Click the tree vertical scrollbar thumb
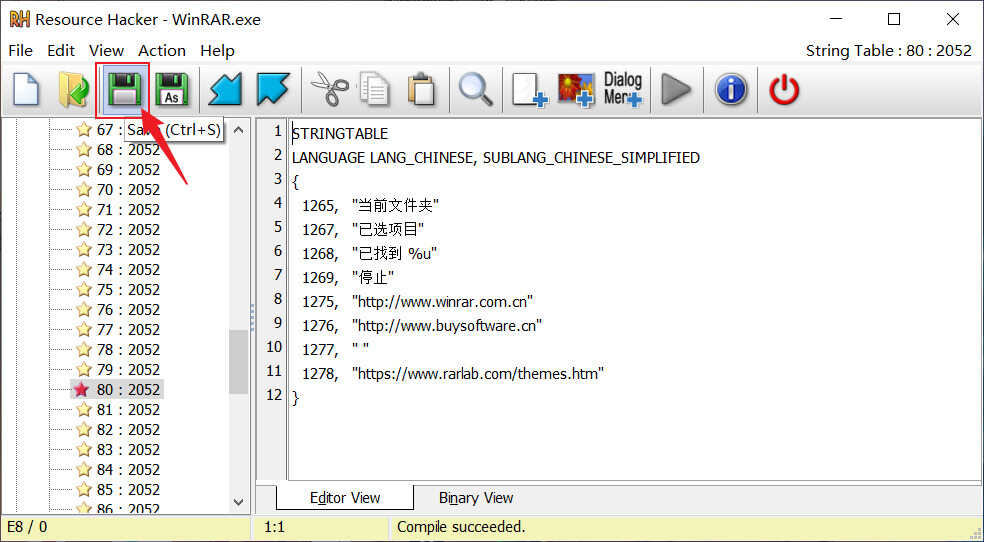 click(x=238, y=362)
